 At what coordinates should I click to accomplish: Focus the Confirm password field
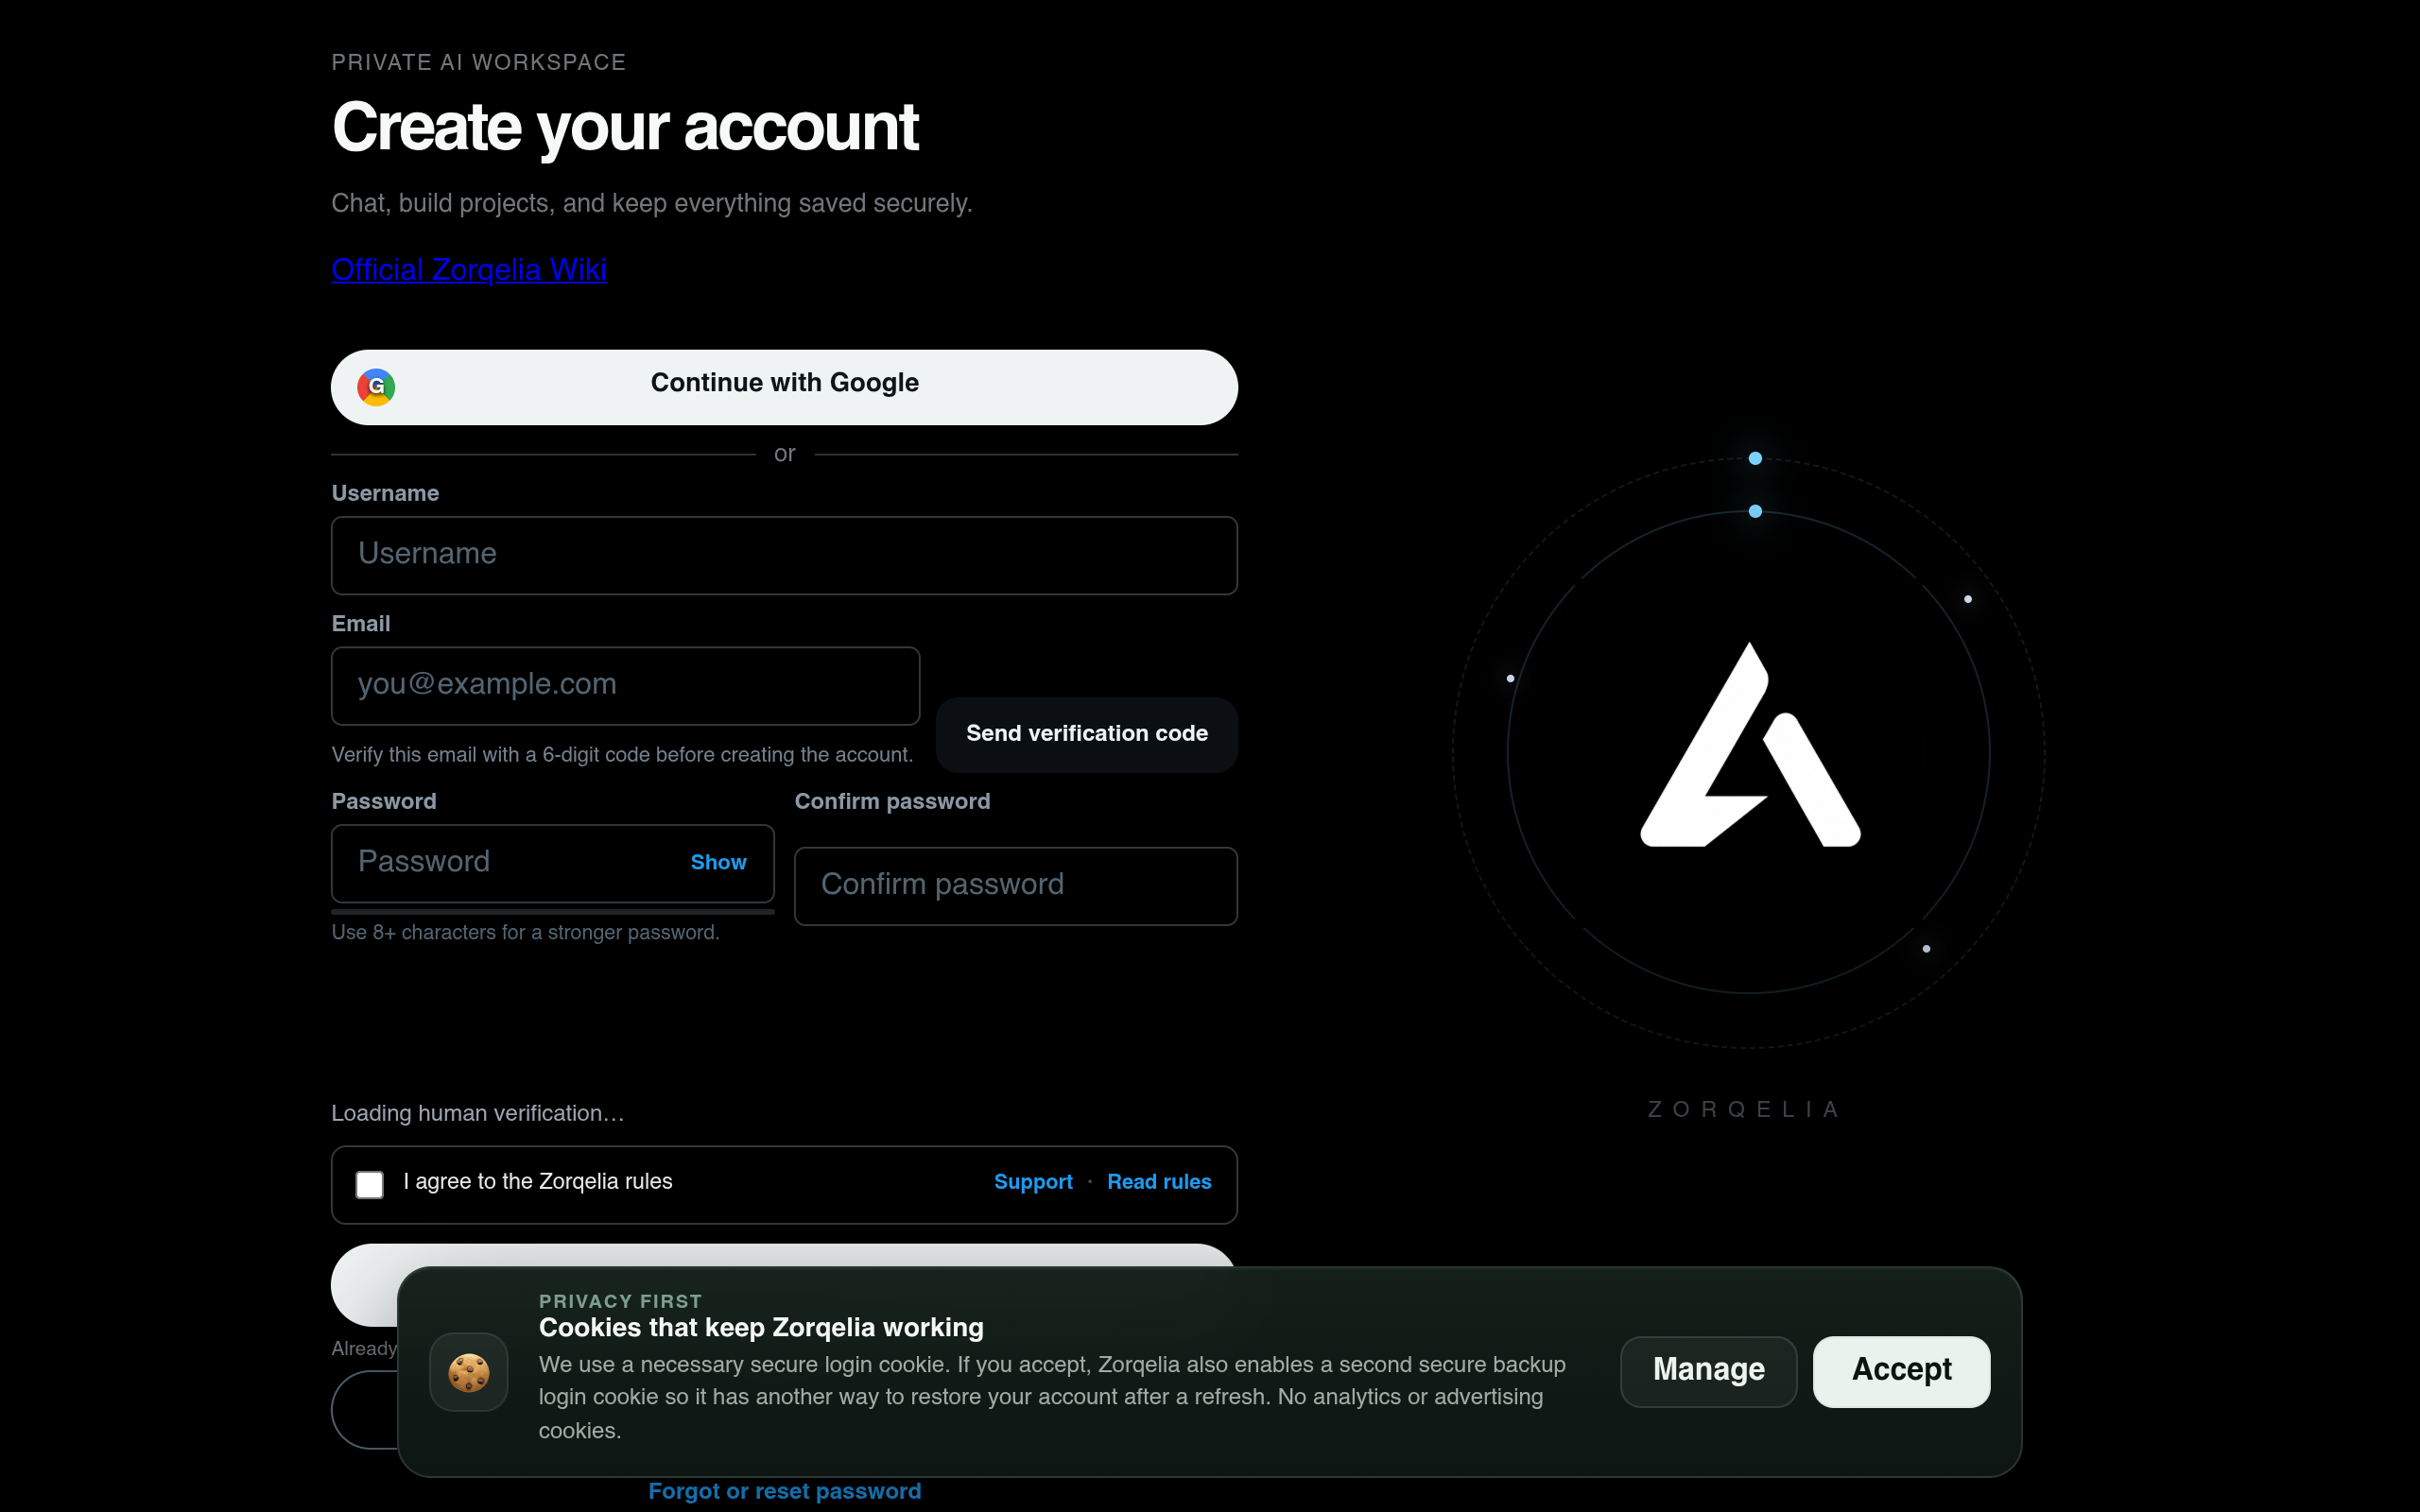pos(1016,886)
